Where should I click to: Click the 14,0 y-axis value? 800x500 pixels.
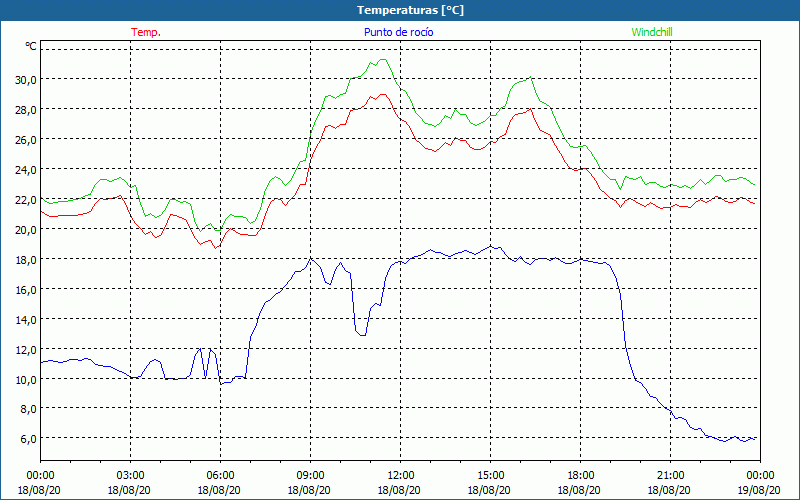pos(26,320)
